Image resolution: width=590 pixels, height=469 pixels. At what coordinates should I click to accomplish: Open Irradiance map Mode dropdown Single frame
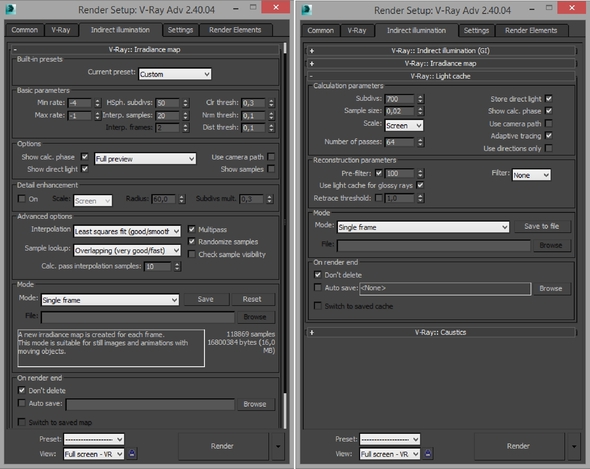click(110, 300)
